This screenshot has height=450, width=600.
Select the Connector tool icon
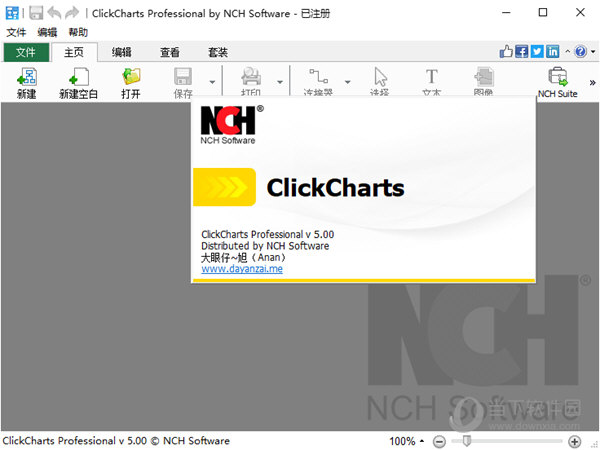tap(318, 77)
